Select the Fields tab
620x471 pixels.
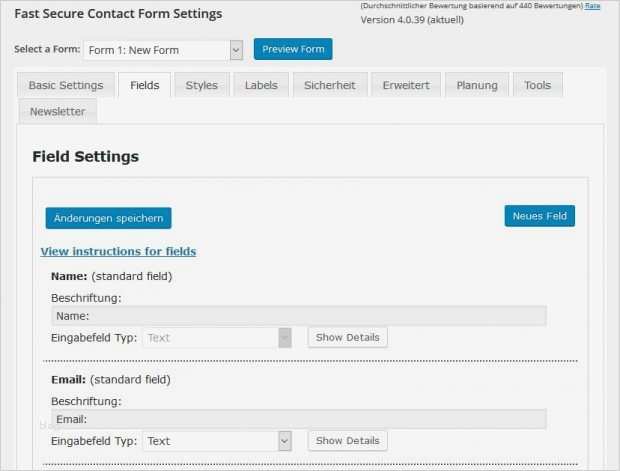pyautogui.click(x=144, y=85)
